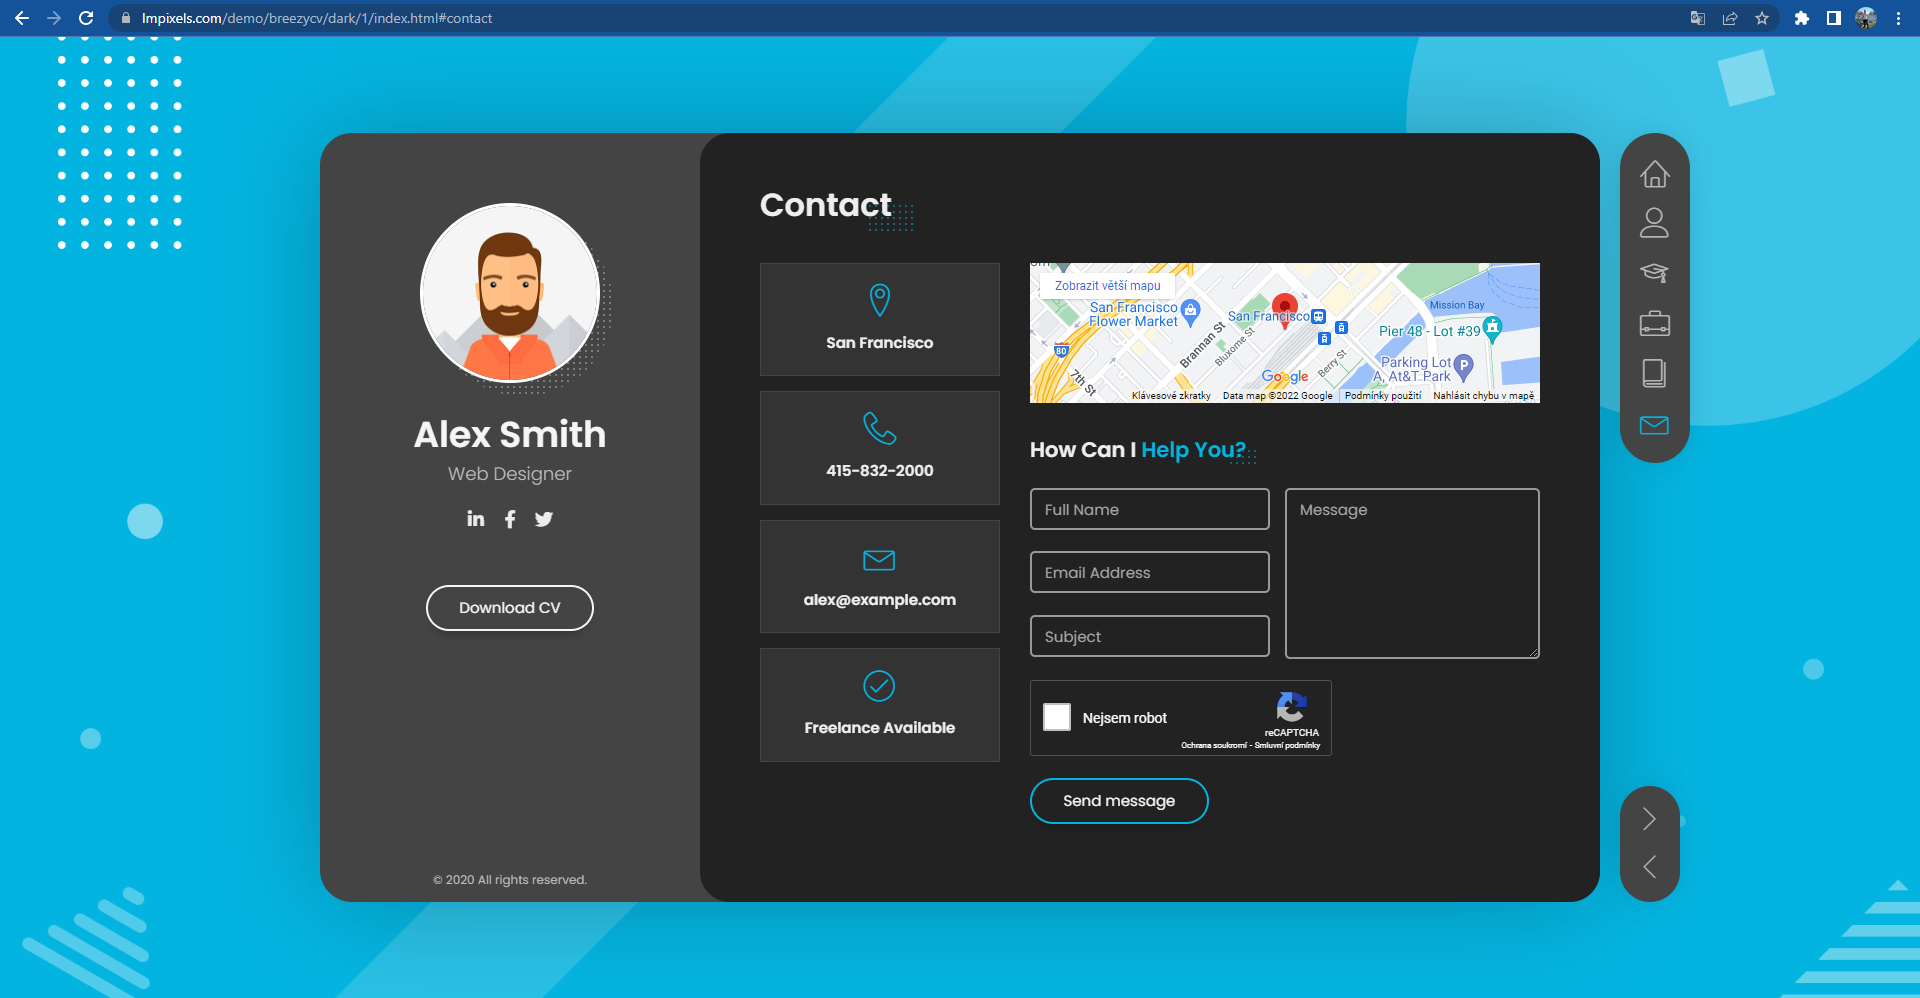This screenshot has width=1920, height=998.
Task: Share this page via share icon
Action: click(1730, 18)
